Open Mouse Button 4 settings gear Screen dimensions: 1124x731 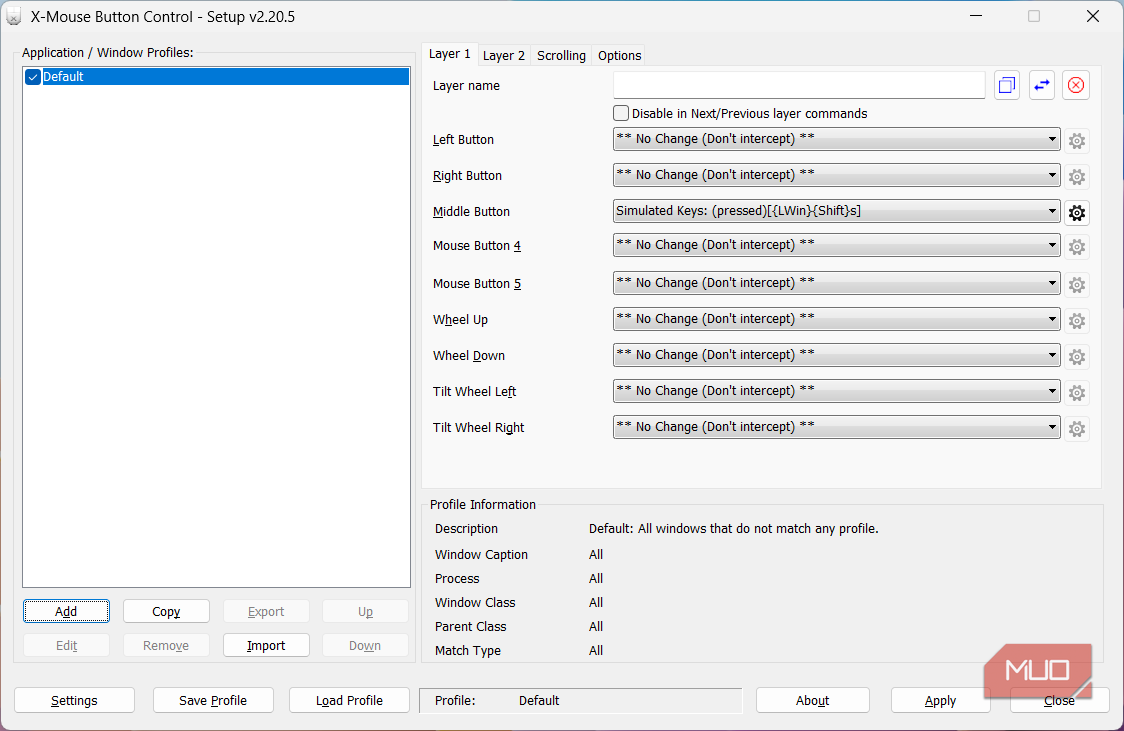[1077, 247]
